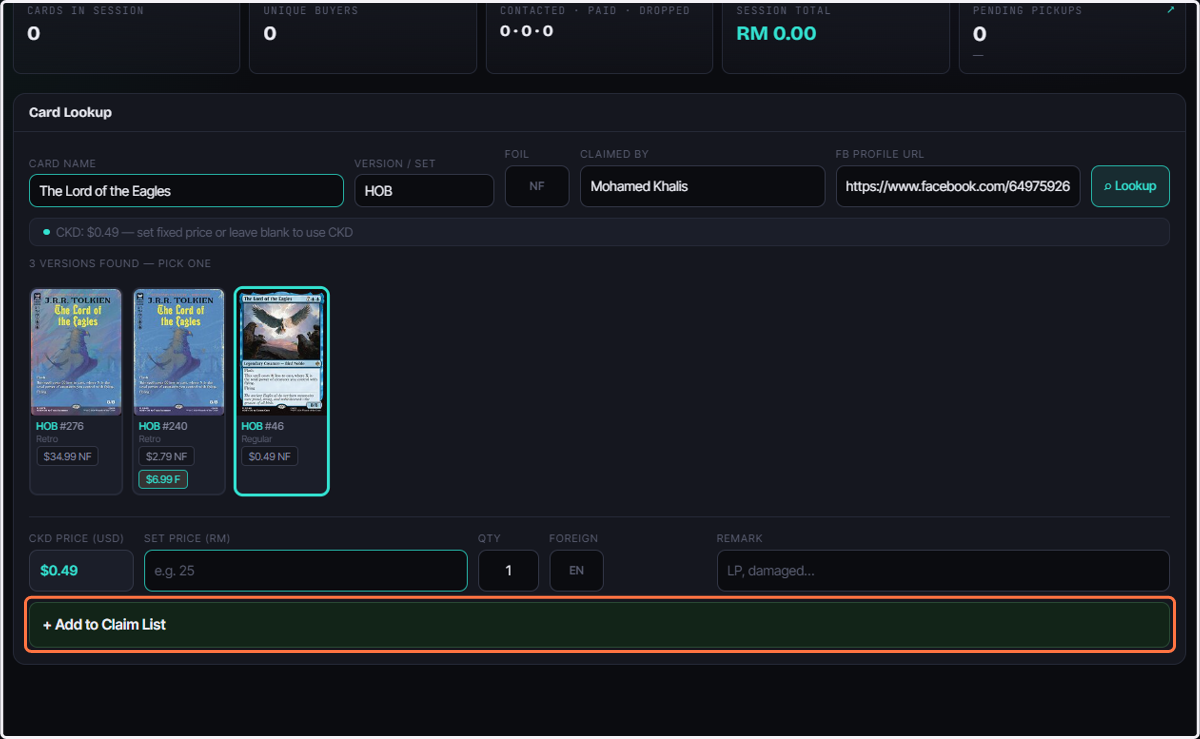Click into the Remark field

(x=943, y=570)
